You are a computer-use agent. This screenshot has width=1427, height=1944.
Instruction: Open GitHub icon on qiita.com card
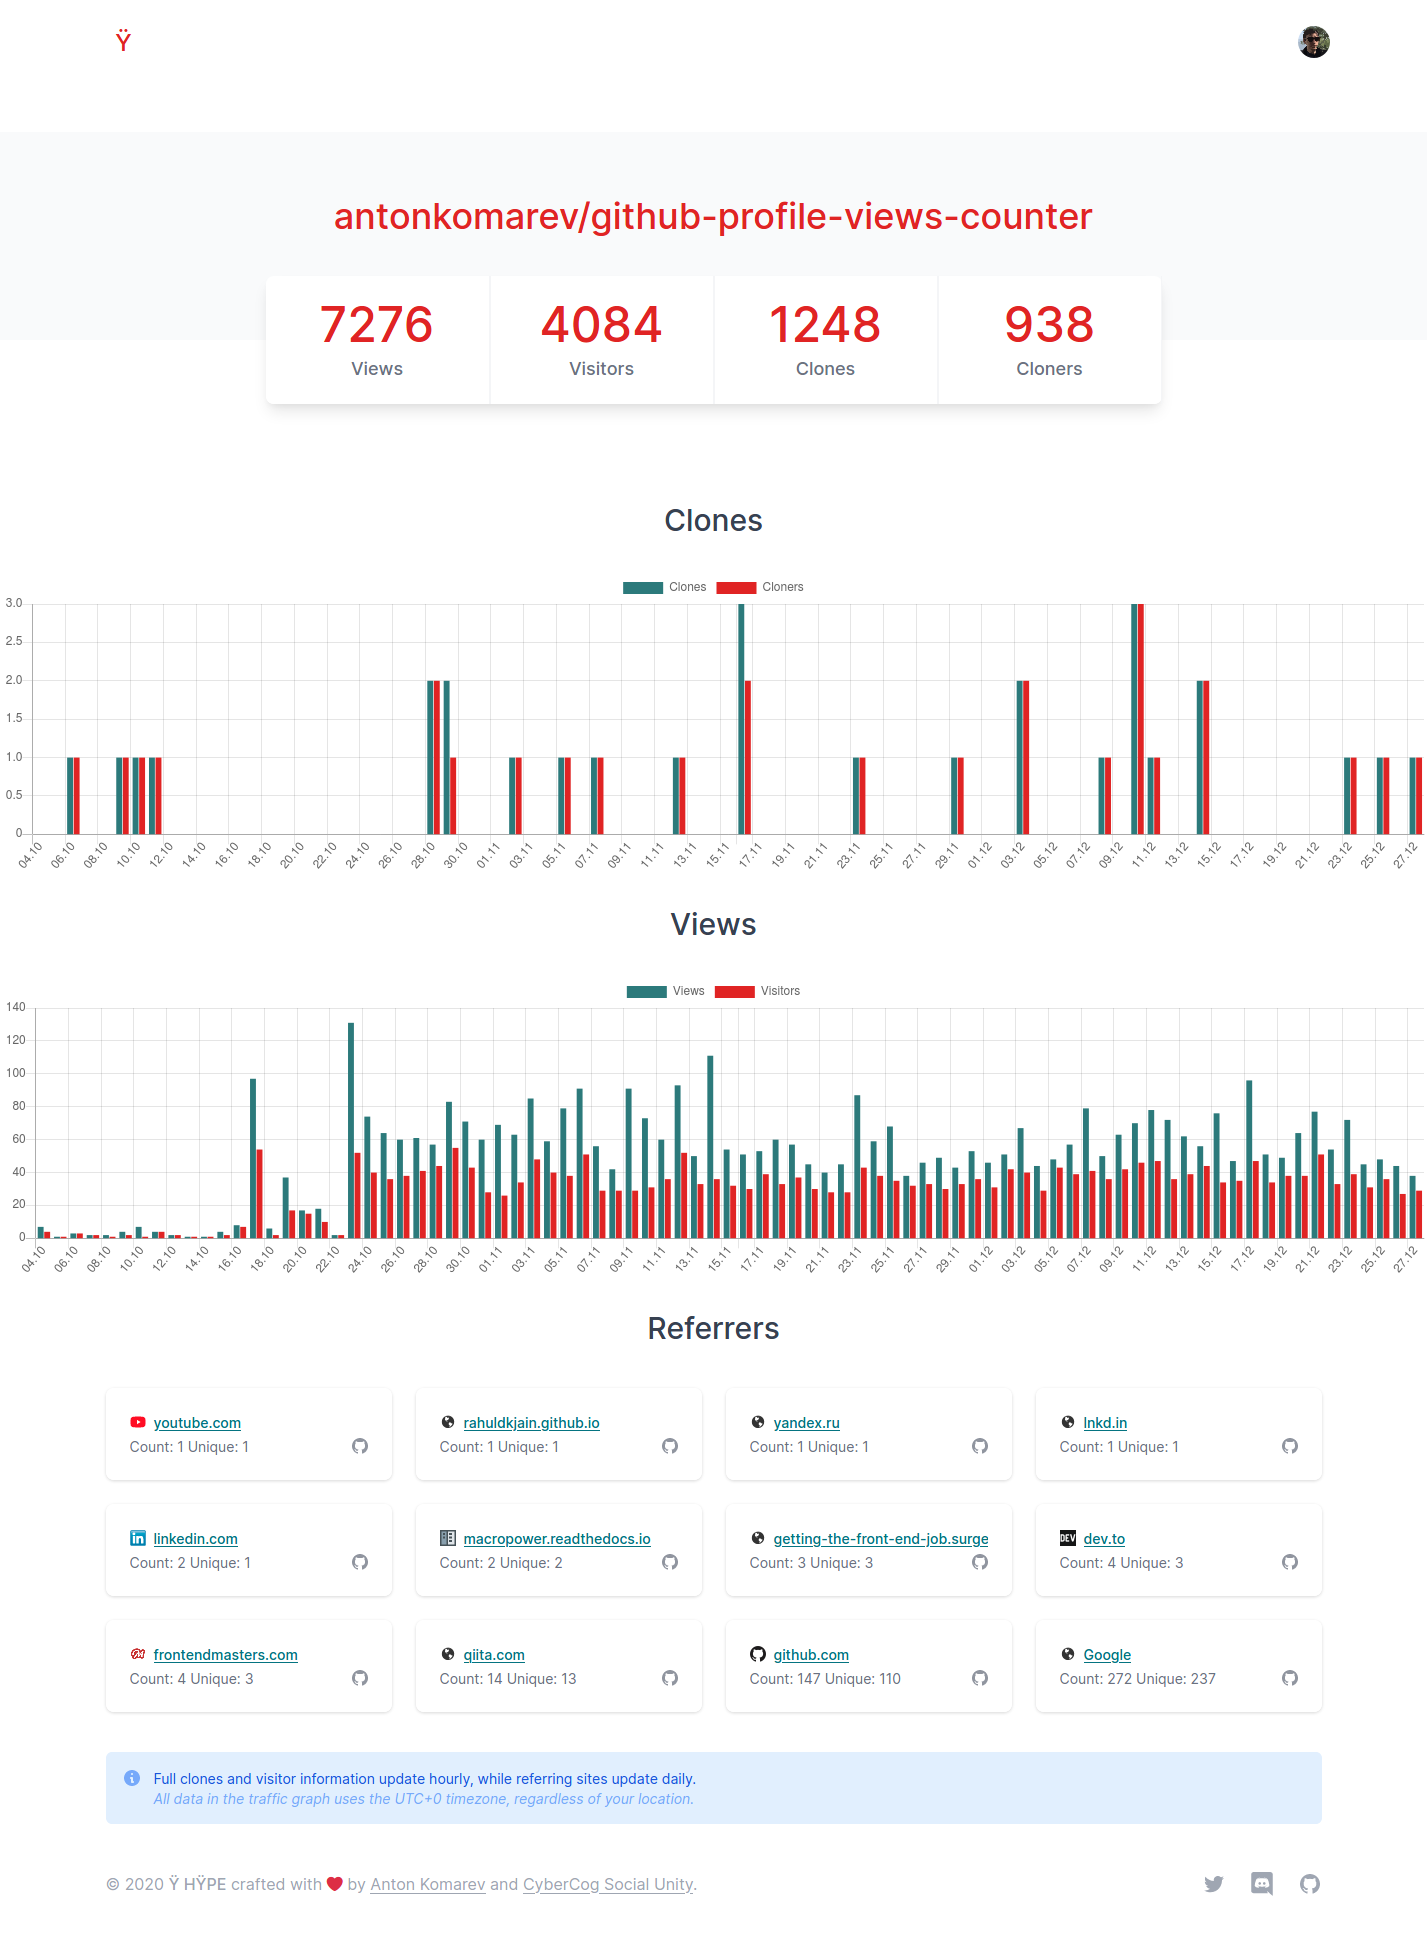point(670,1678)
